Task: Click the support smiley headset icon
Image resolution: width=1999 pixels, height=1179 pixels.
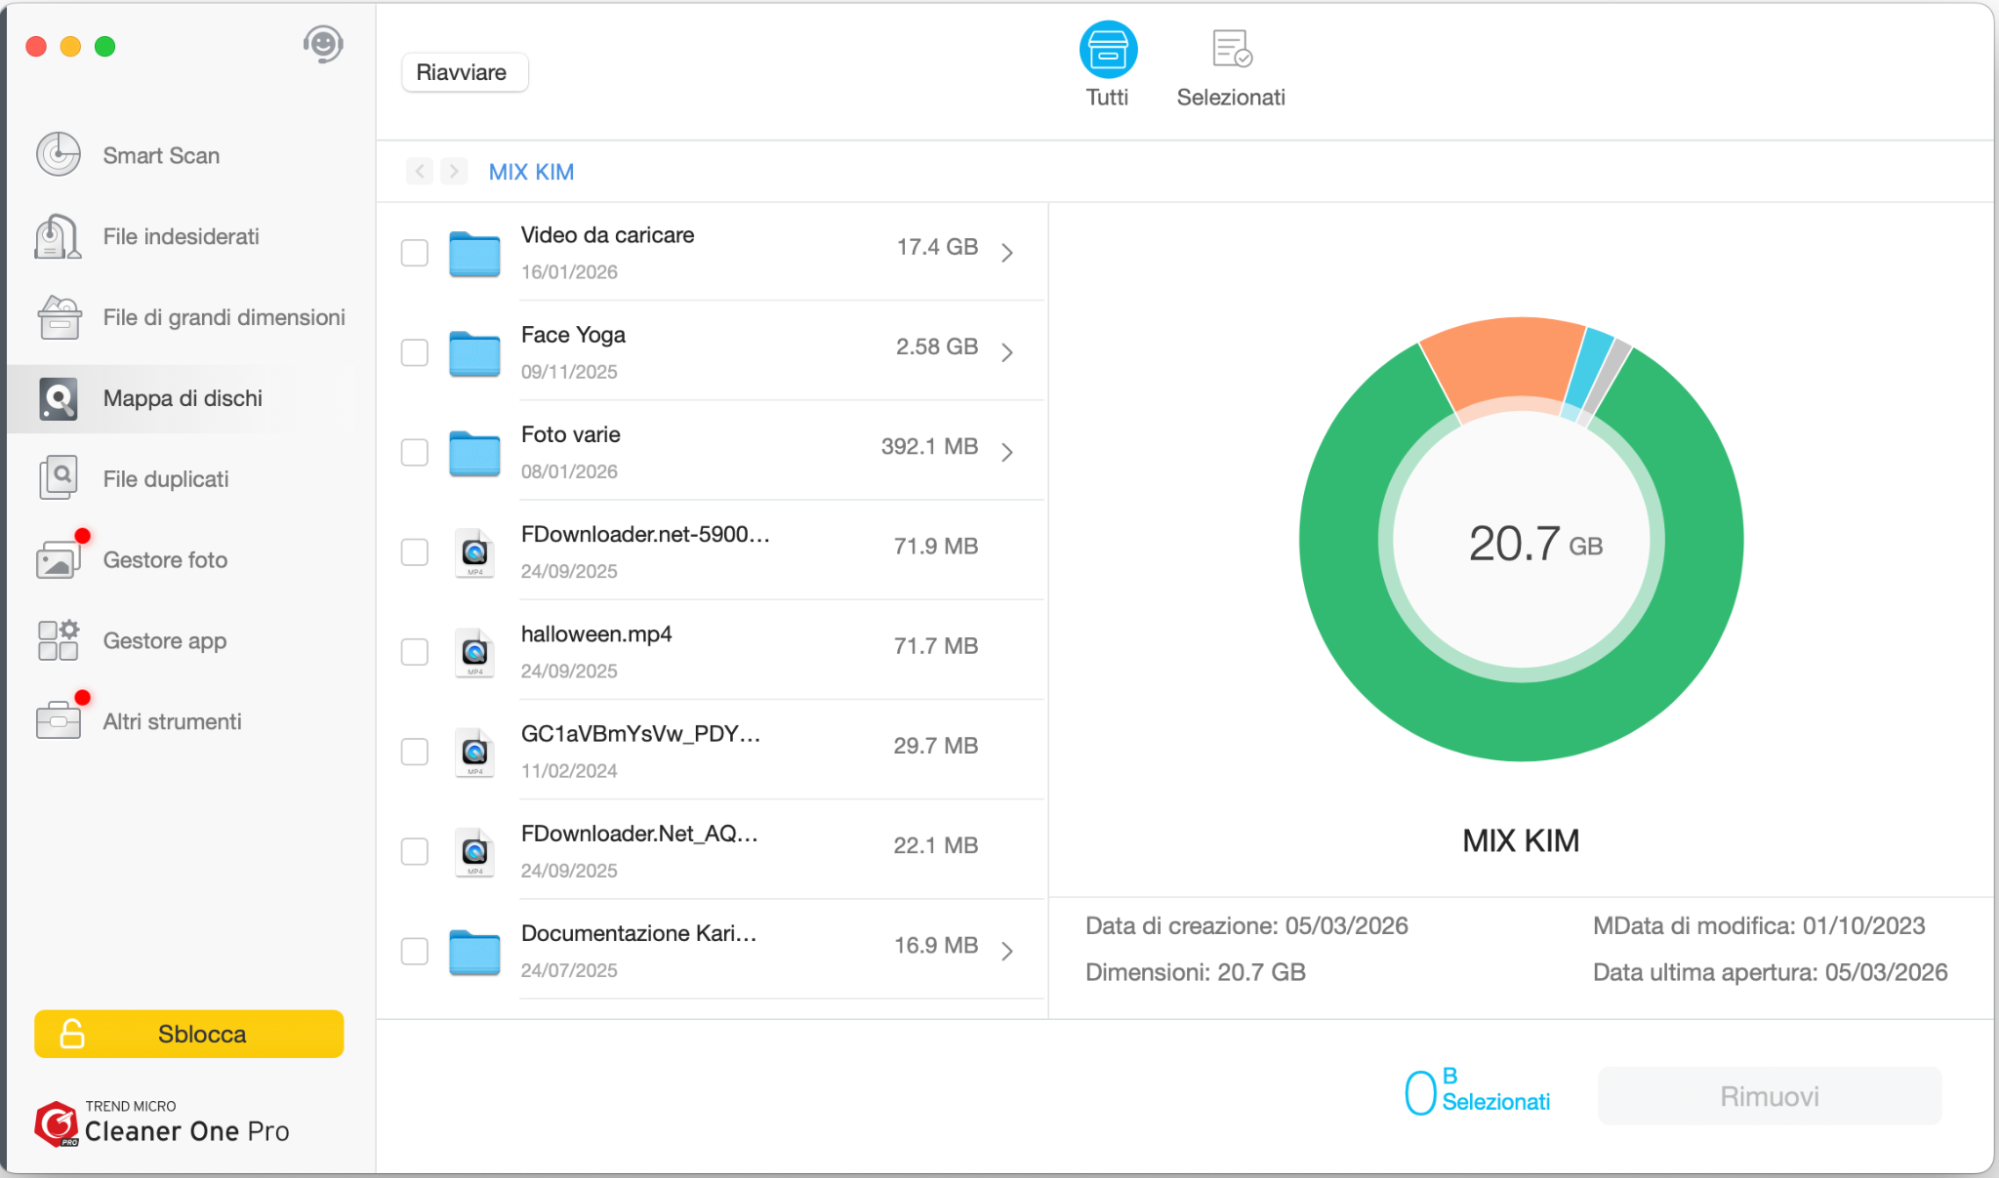Action: [323, 45]
